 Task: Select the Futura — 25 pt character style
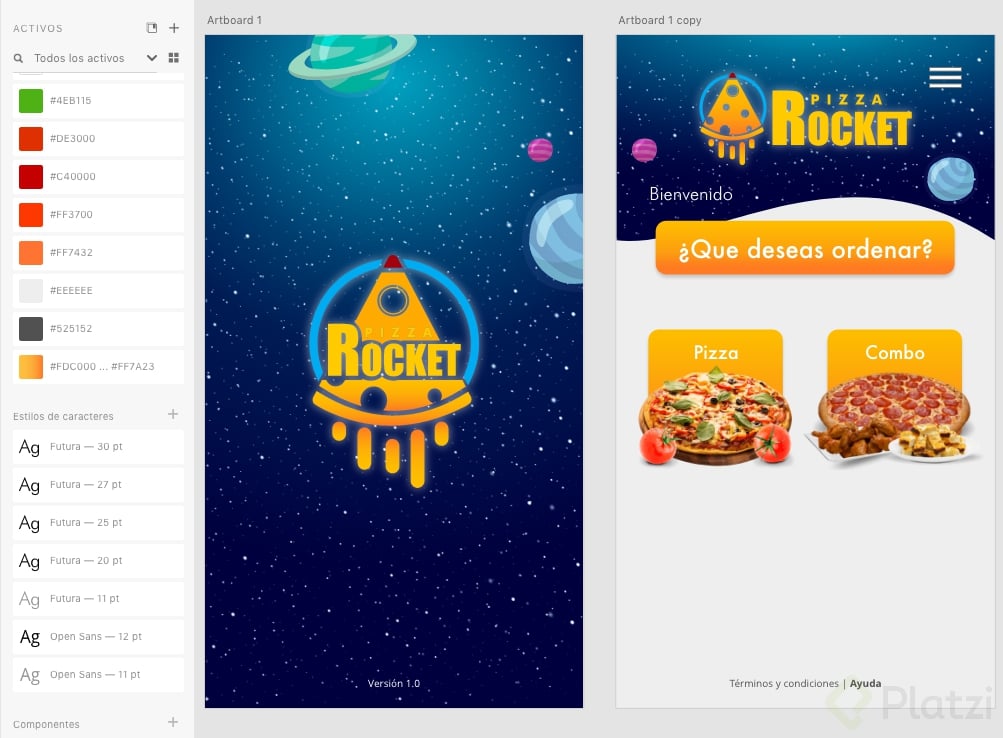click(98, 522)
